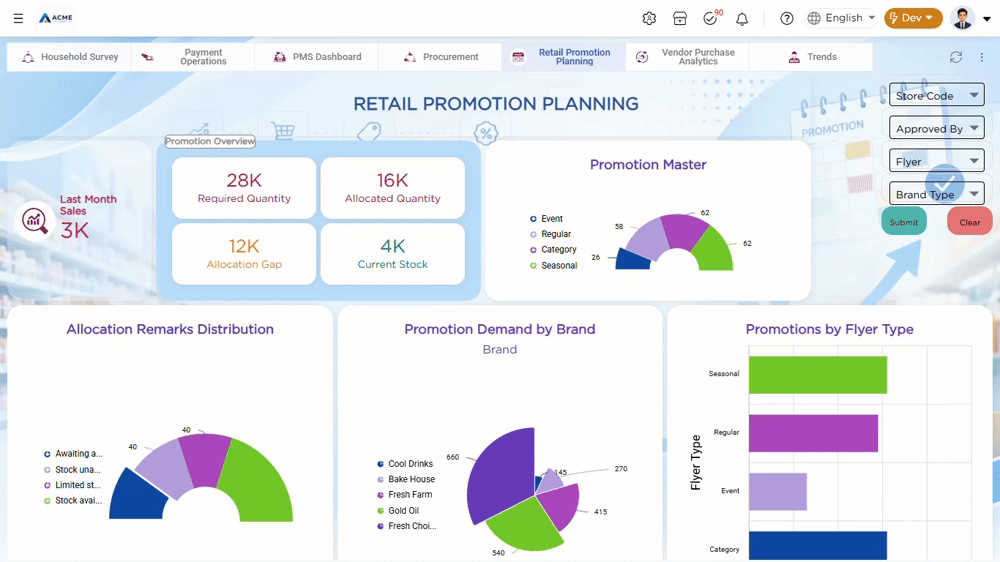Click the user profile avatar
Viewport: 1000px width, 562px height.
click(x=962, y=18)
